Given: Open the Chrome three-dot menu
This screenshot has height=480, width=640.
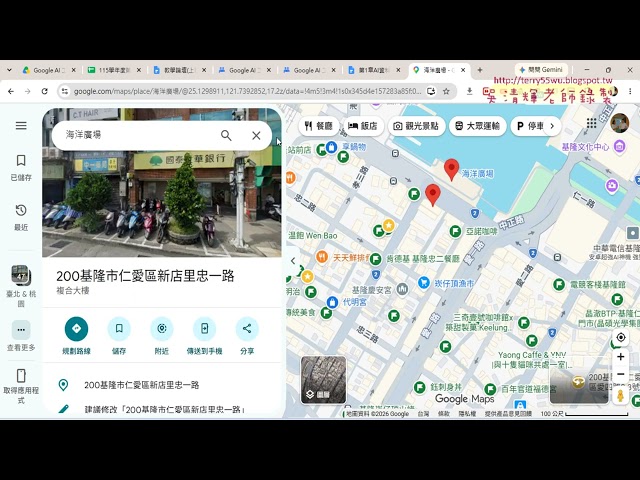Looking at the screenshot, I should click(x=630, y=91).
